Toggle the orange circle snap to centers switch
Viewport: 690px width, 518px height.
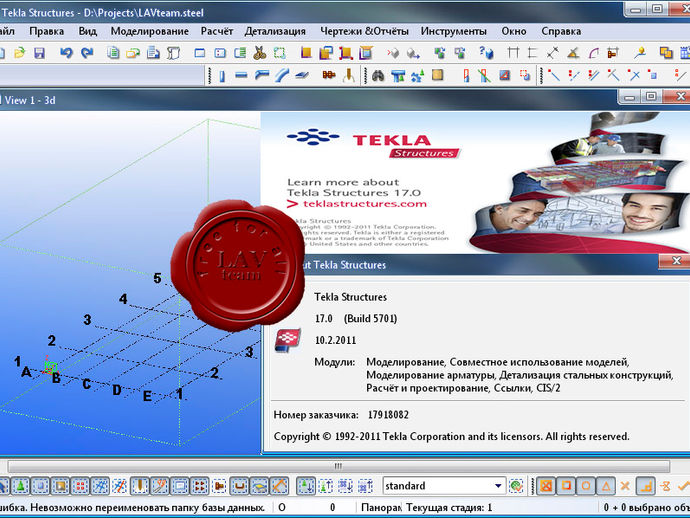pos(586,486)
